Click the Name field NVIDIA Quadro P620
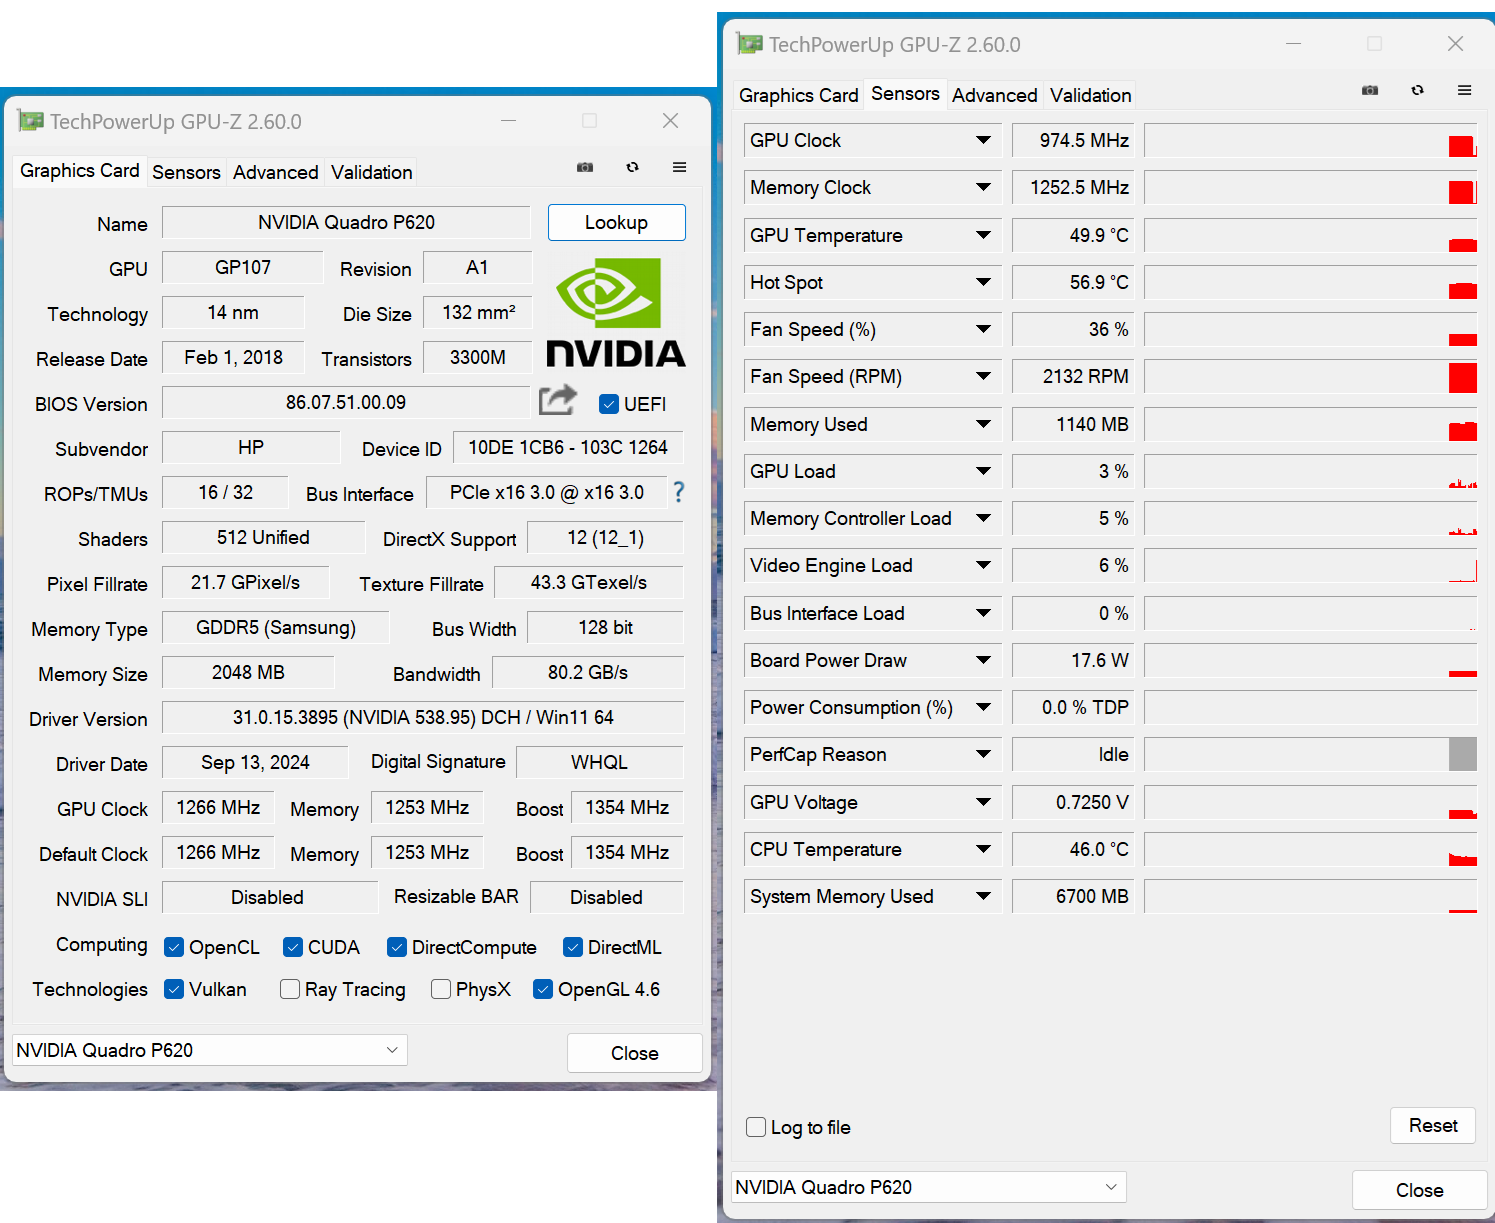 (x=346, y=222)
